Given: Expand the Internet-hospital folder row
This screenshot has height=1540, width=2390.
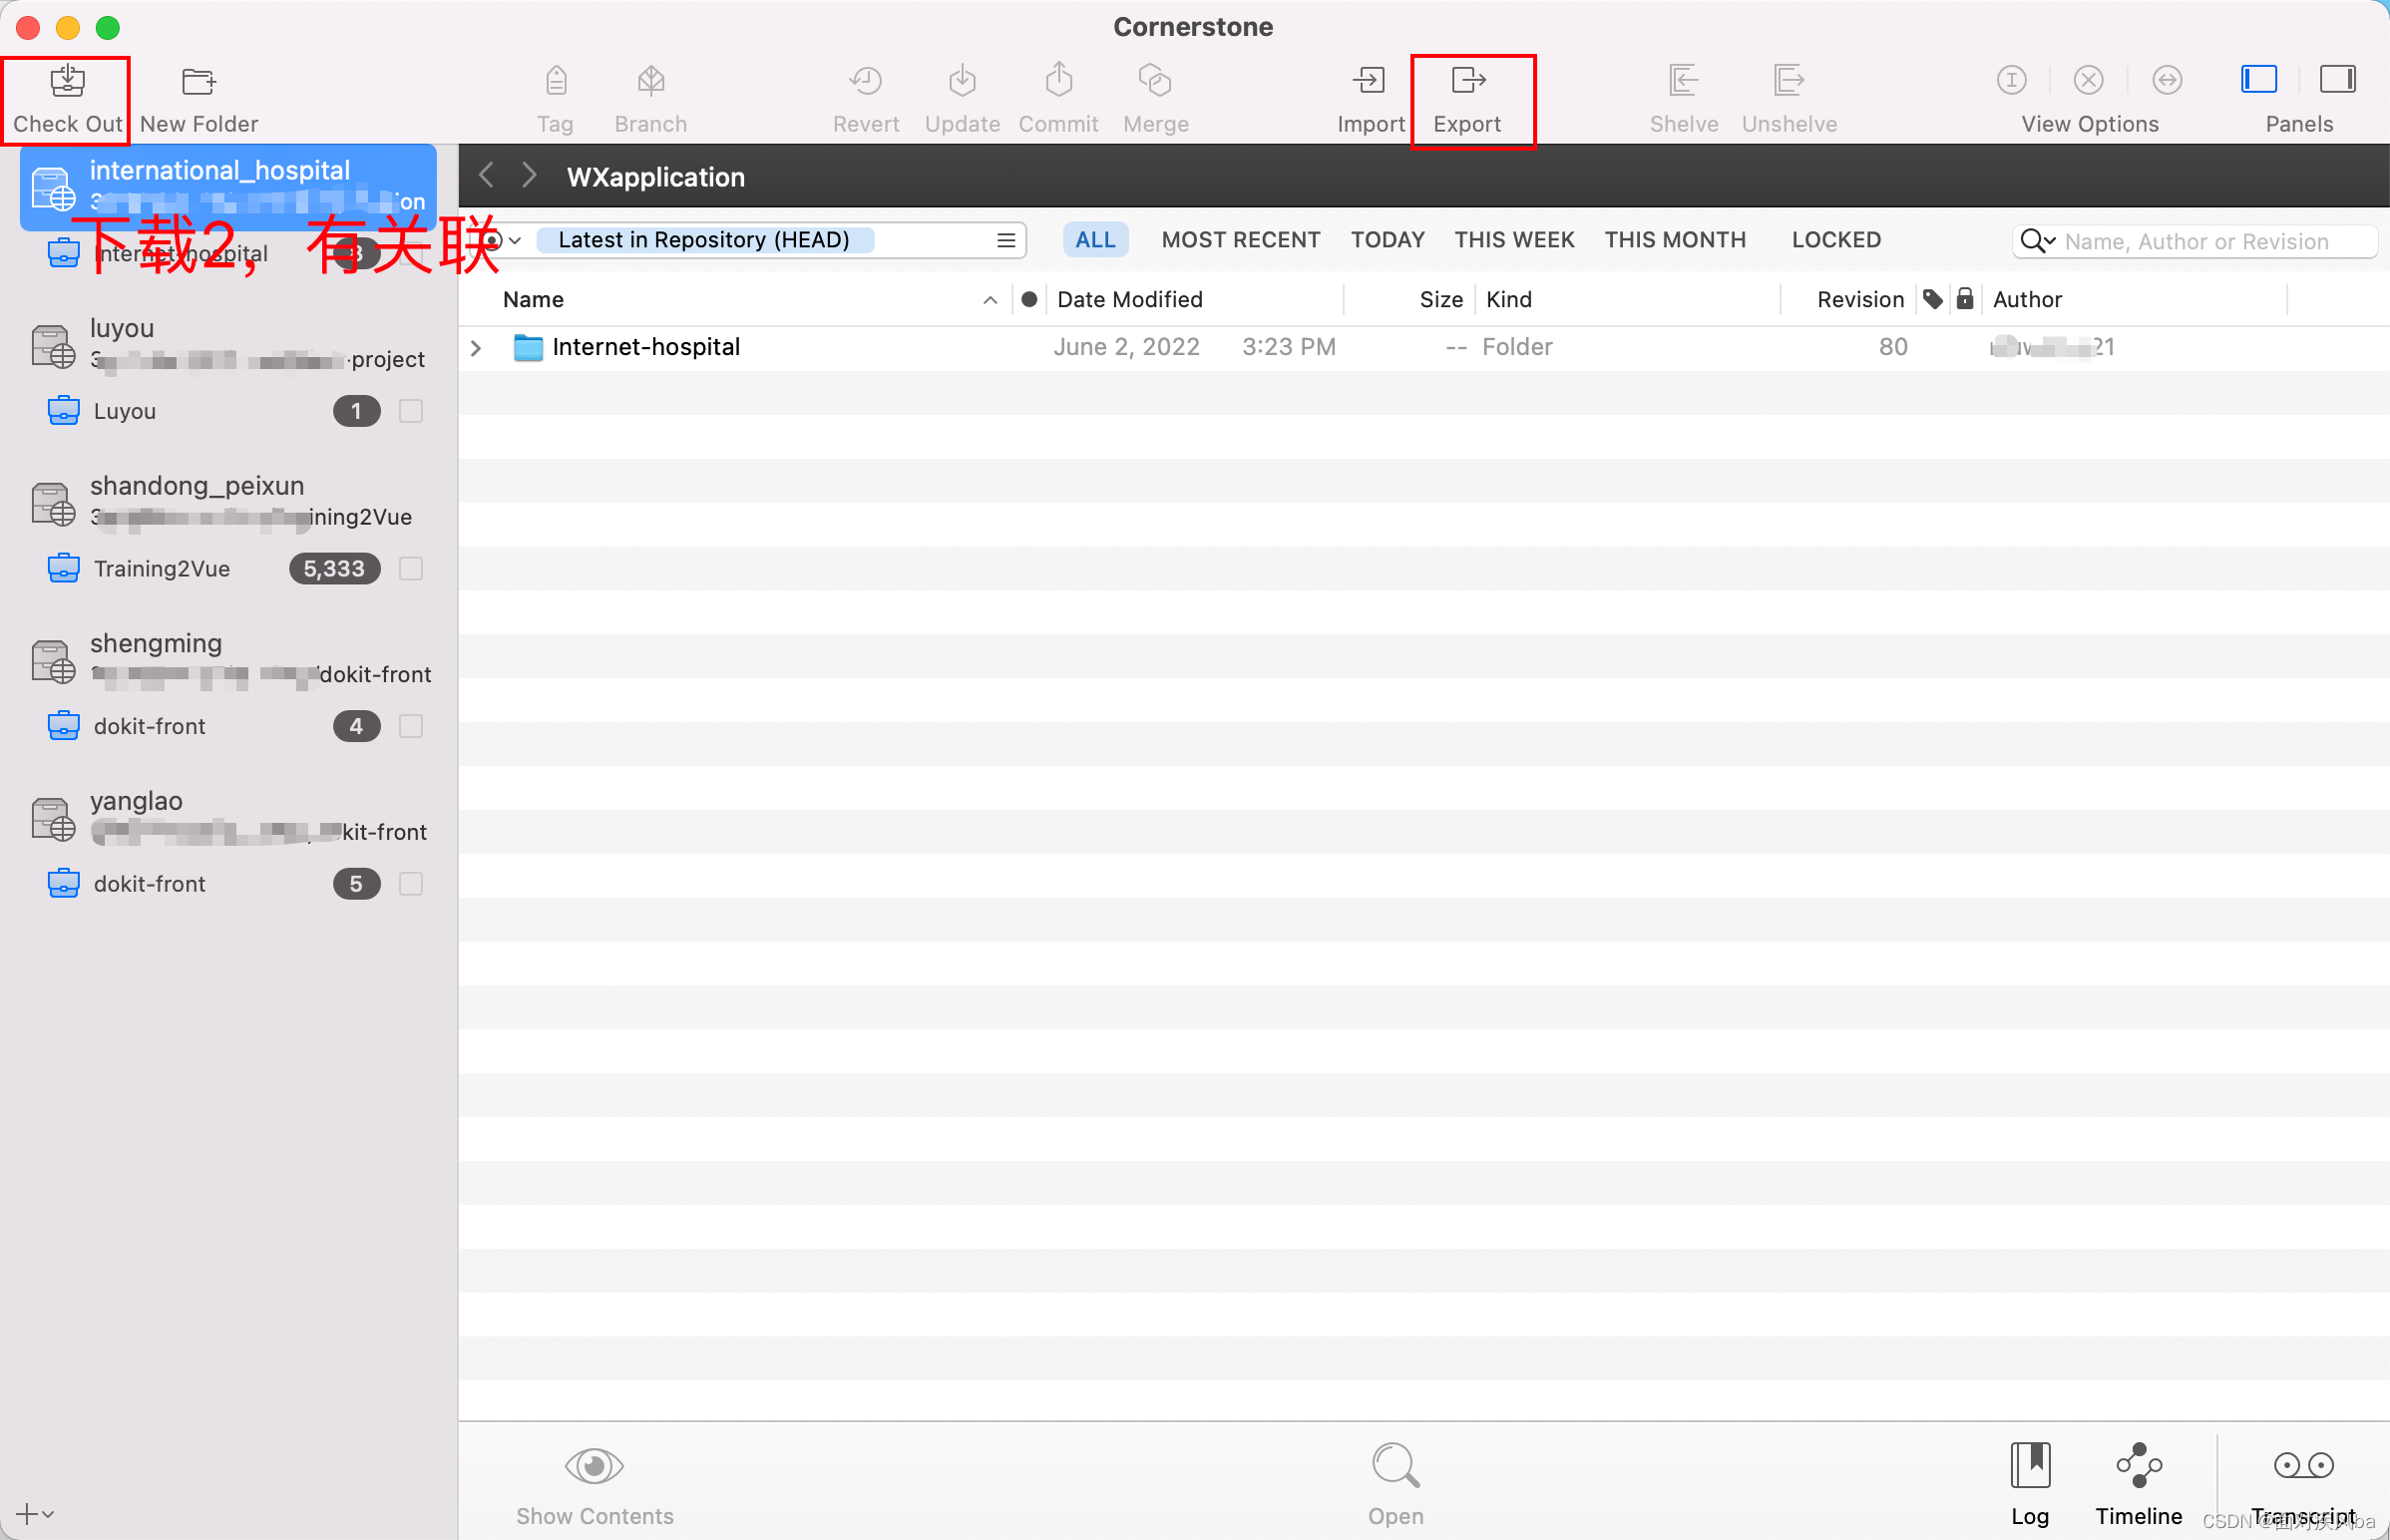Looking at the screenshot, I should click(476, 348).
